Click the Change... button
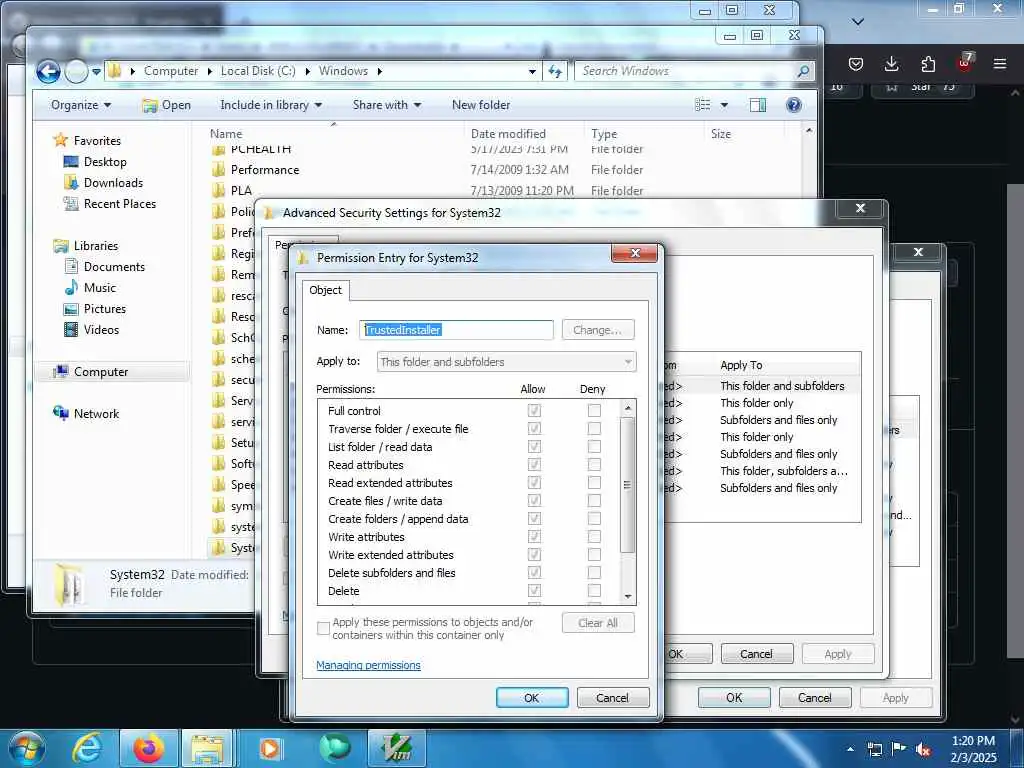 598,330
